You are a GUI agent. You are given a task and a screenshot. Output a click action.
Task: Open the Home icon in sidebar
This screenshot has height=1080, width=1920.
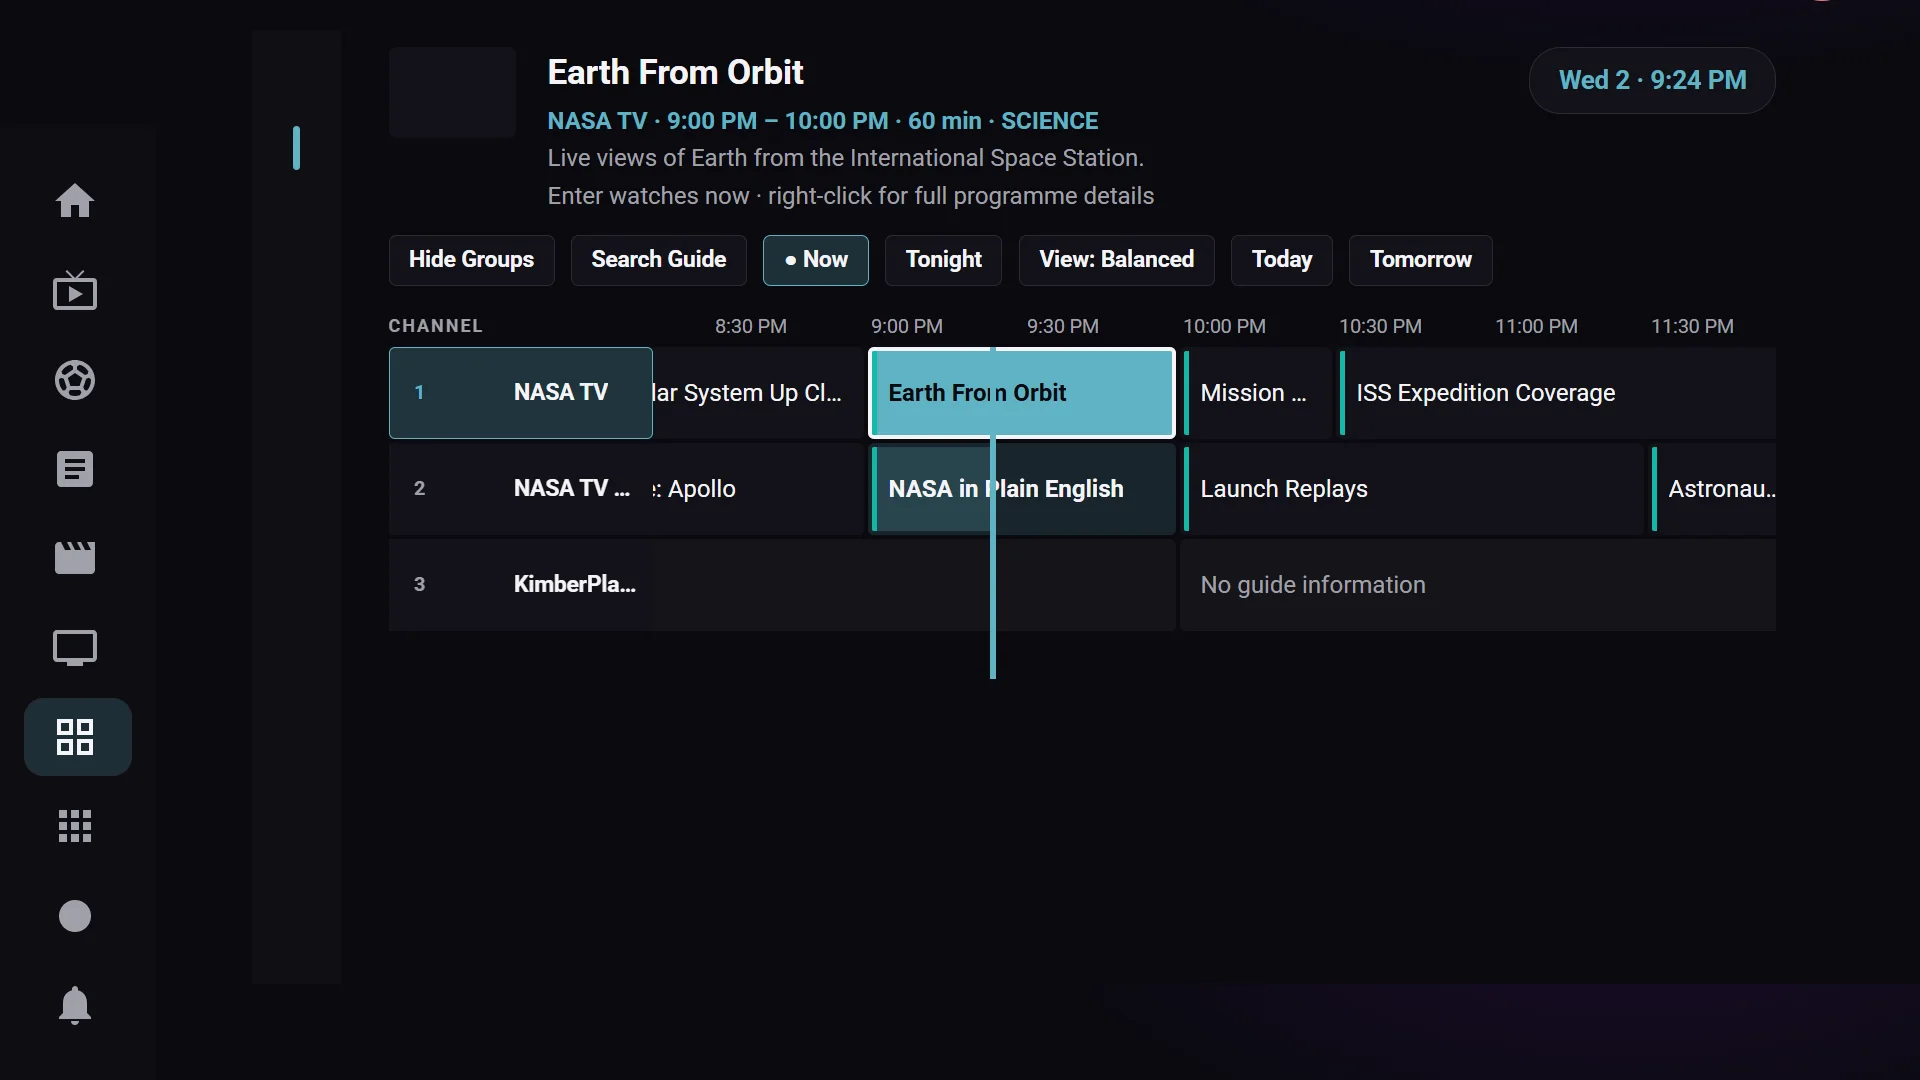pos(75,201)
